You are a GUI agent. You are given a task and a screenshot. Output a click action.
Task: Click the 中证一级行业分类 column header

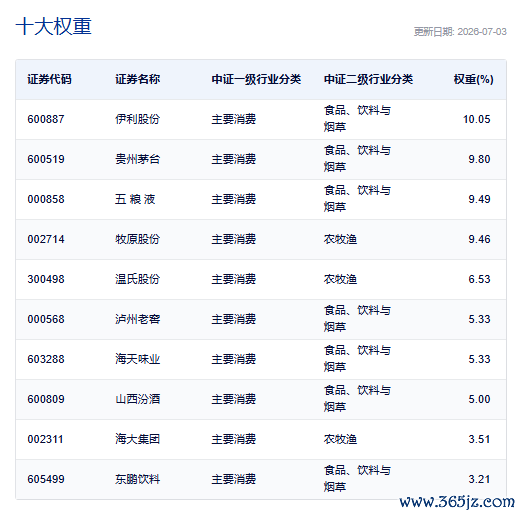256,79
